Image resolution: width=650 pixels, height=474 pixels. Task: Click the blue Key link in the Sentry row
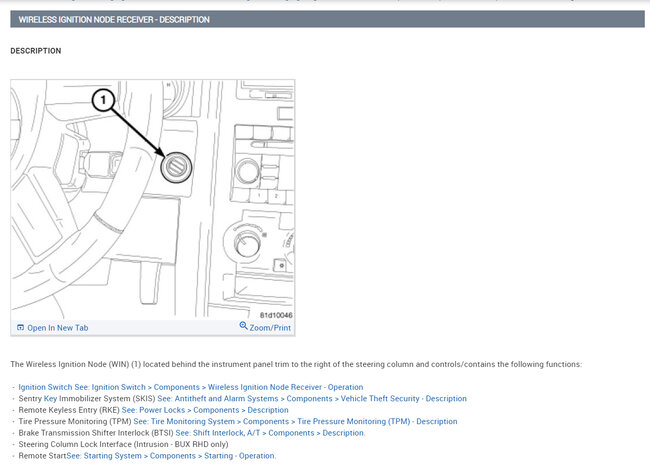pyautogui.click(x=50, y=399)
